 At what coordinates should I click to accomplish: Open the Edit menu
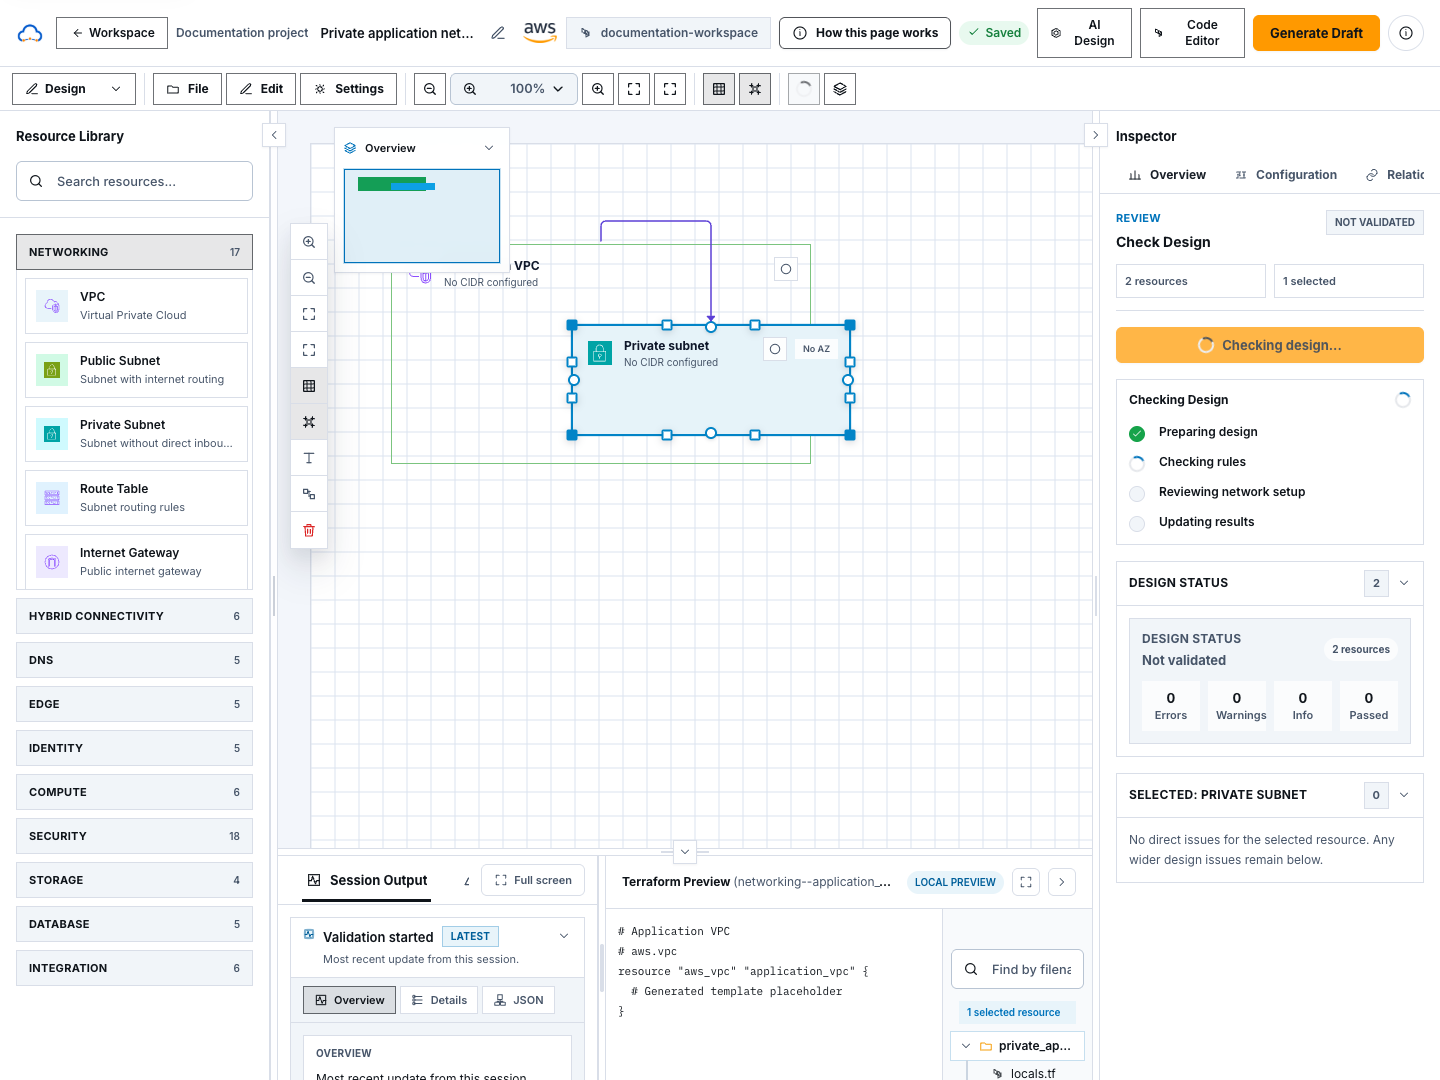pyautogui.click(x=261, y=89)
